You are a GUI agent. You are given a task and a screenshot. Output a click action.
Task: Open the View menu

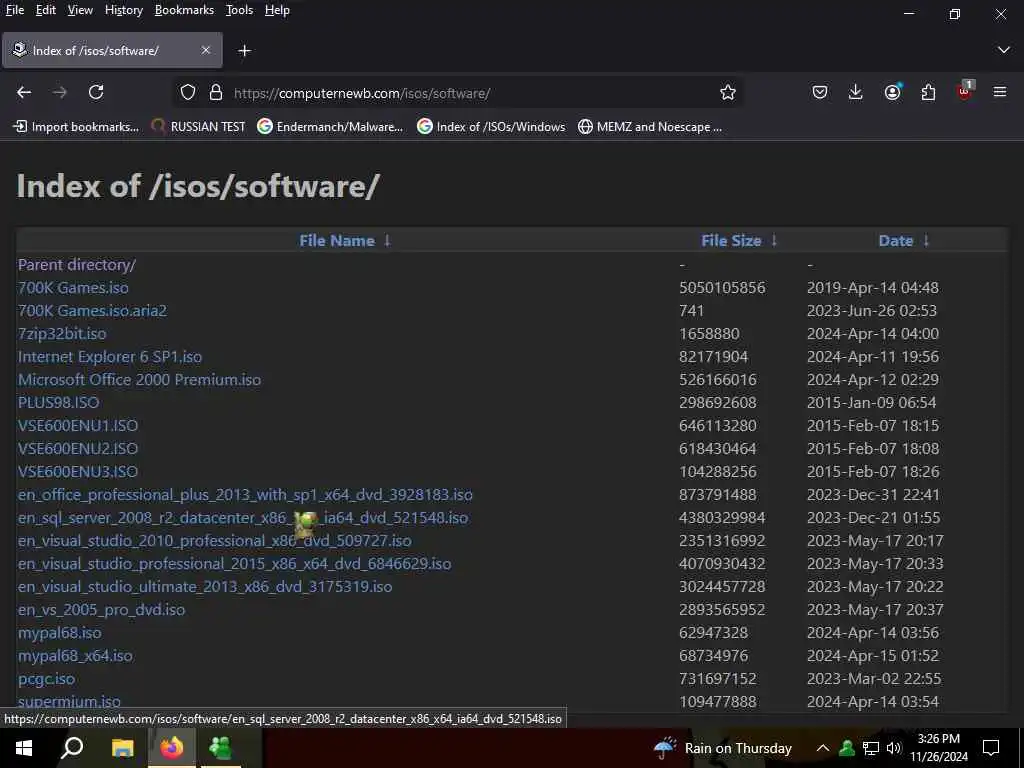click(x=80, y=10)
